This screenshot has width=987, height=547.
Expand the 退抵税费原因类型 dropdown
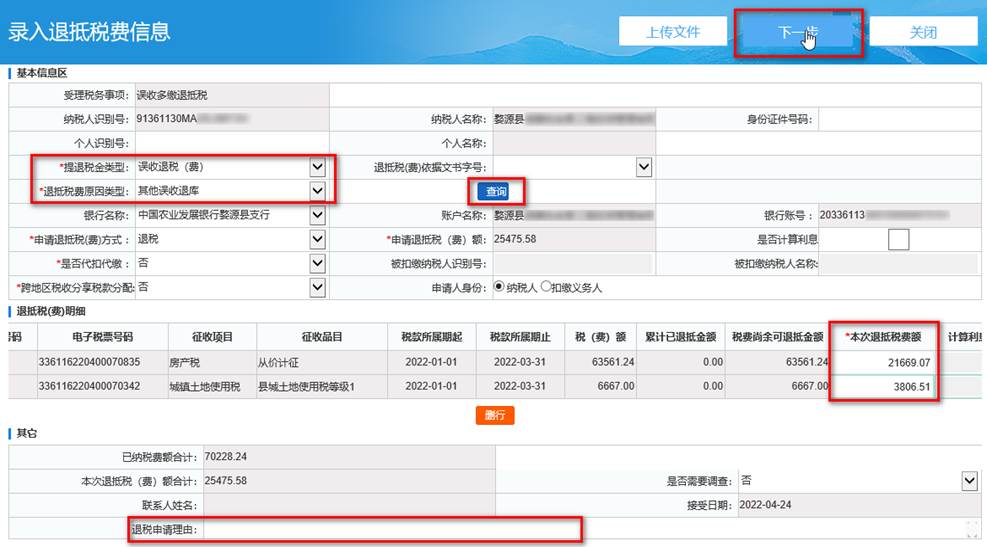coord(317,190)
